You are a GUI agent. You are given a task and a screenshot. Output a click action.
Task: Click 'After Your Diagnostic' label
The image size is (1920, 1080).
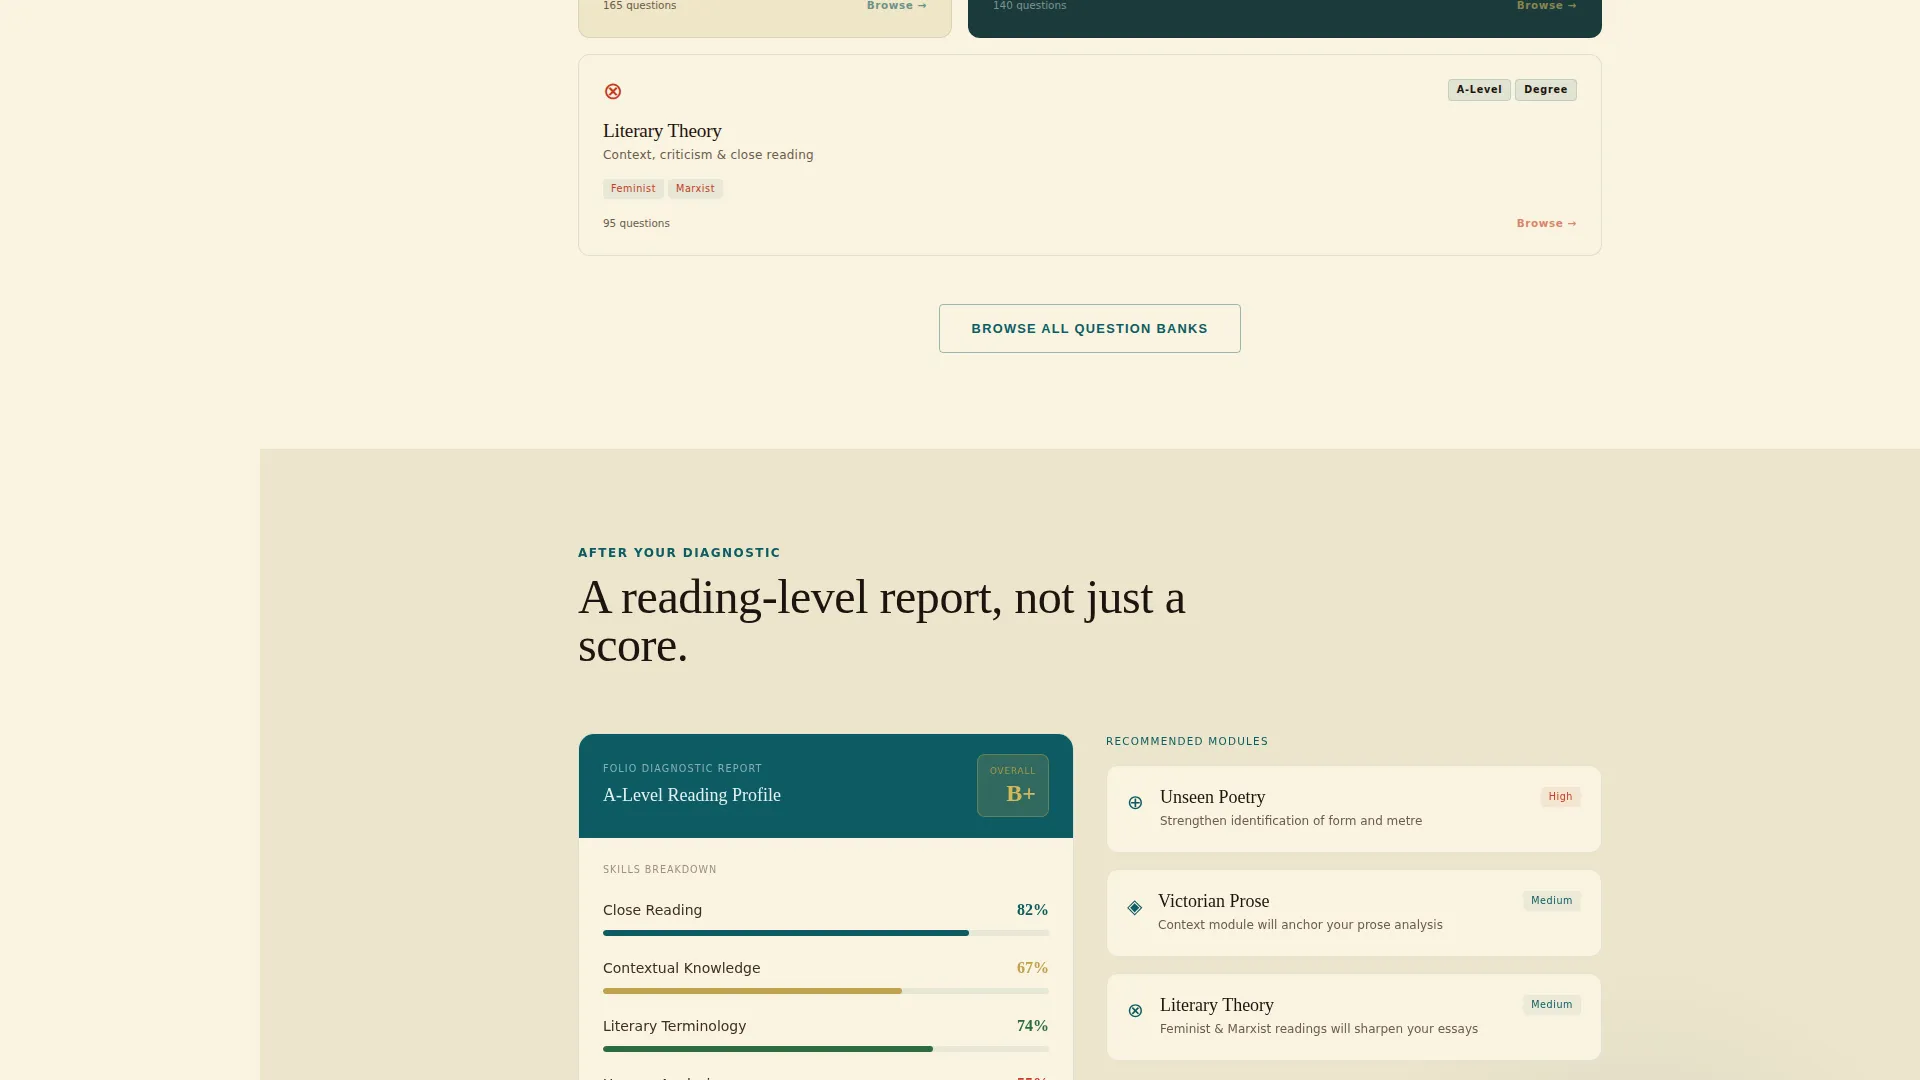[679, 553]
